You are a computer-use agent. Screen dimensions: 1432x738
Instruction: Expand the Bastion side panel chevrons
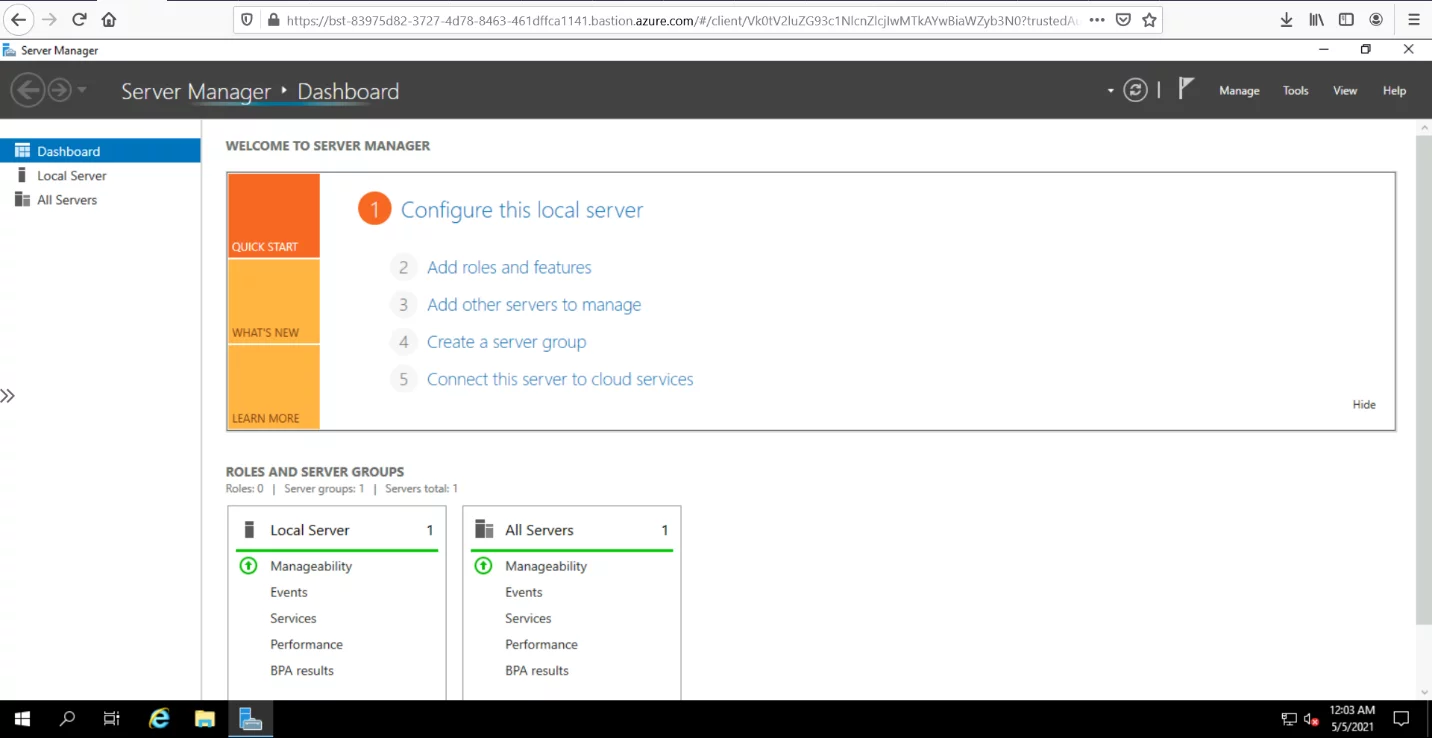(8, 396)
